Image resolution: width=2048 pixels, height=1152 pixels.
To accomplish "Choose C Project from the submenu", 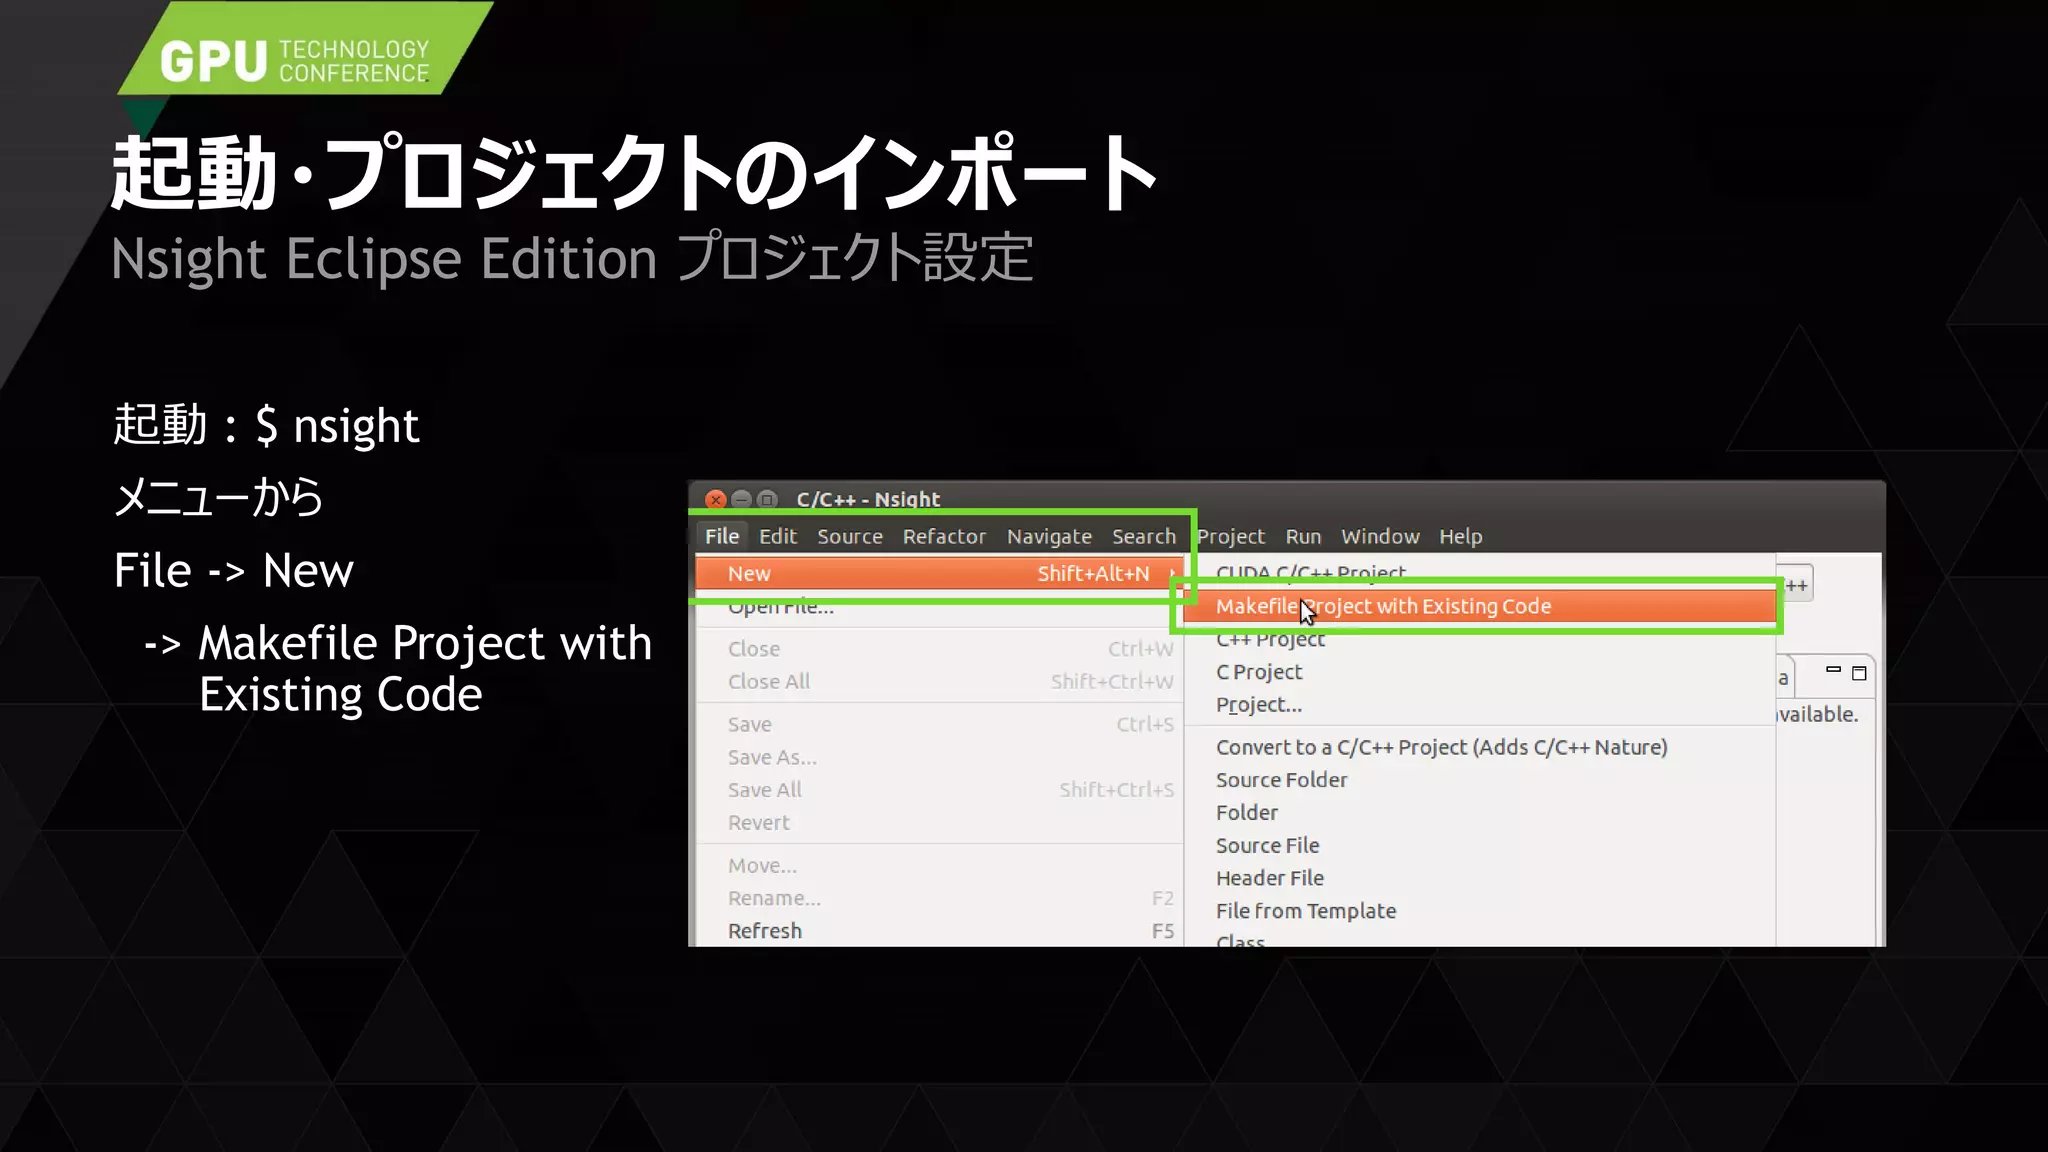I will (x=1259, y=672).
